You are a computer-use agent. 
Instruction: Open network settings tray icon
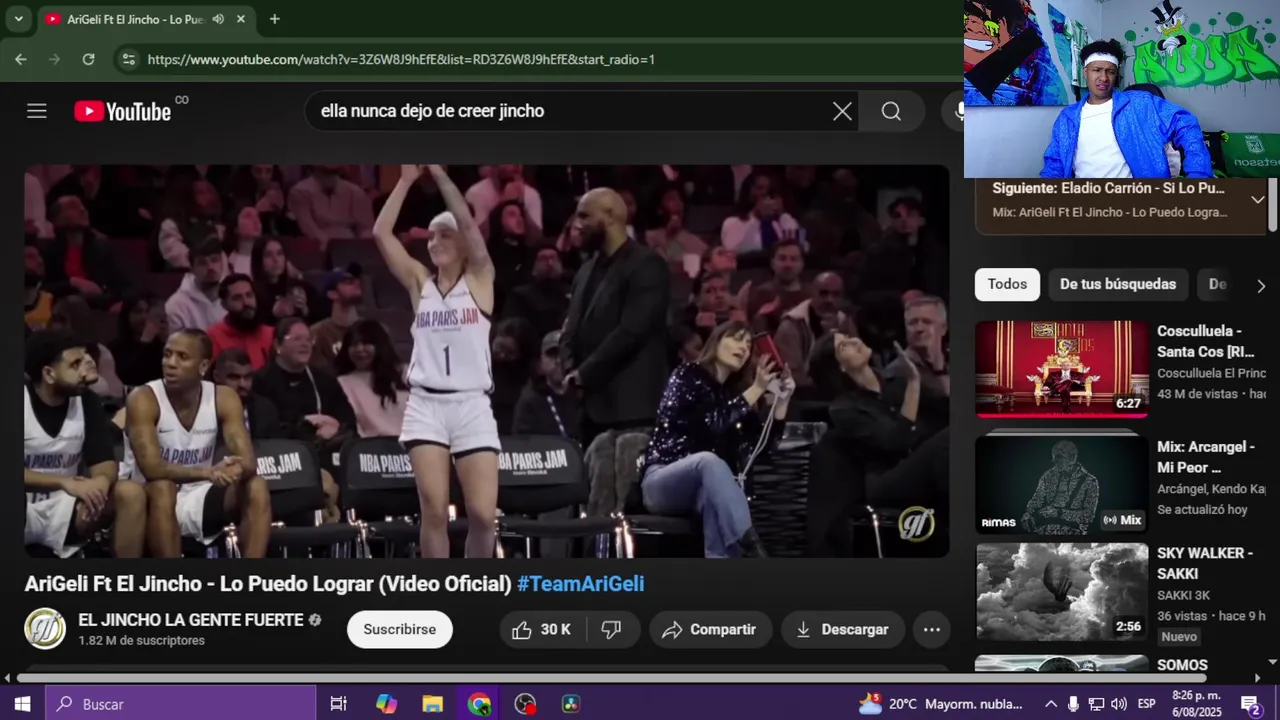coord(1096,704)
